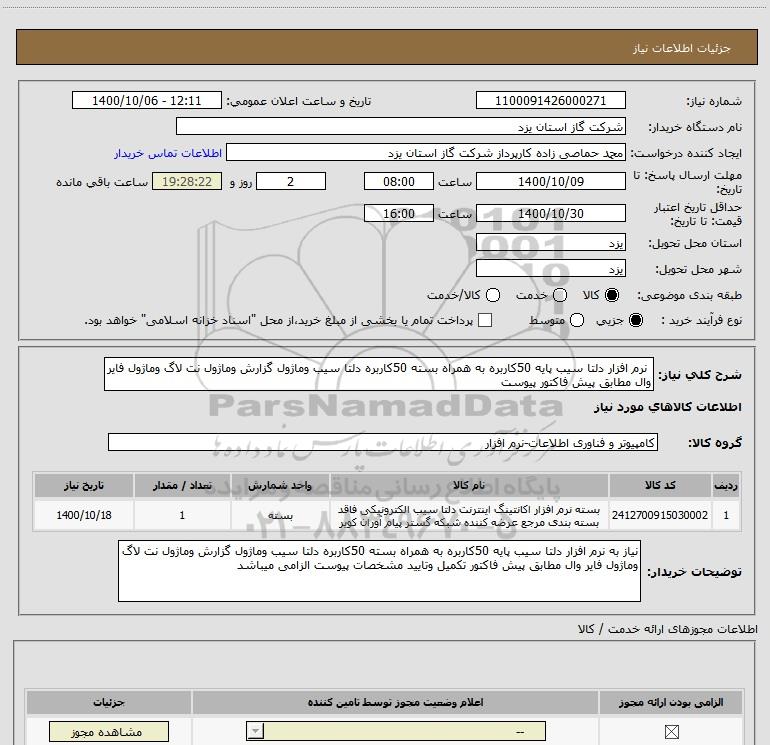Click the price validity time 16:00
This screenshot has height=745, width=770.
tap(399, 214)
